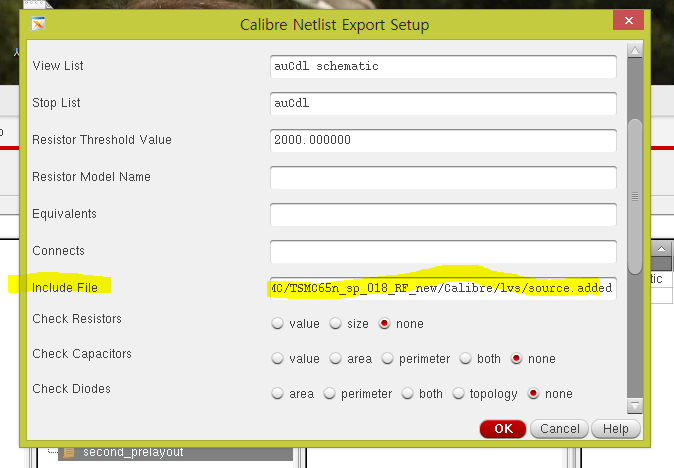Image resolution: width=674 pixels, height=468 pixels.
Task: Select Check Diodes topology option
Action: coord(458,393)
